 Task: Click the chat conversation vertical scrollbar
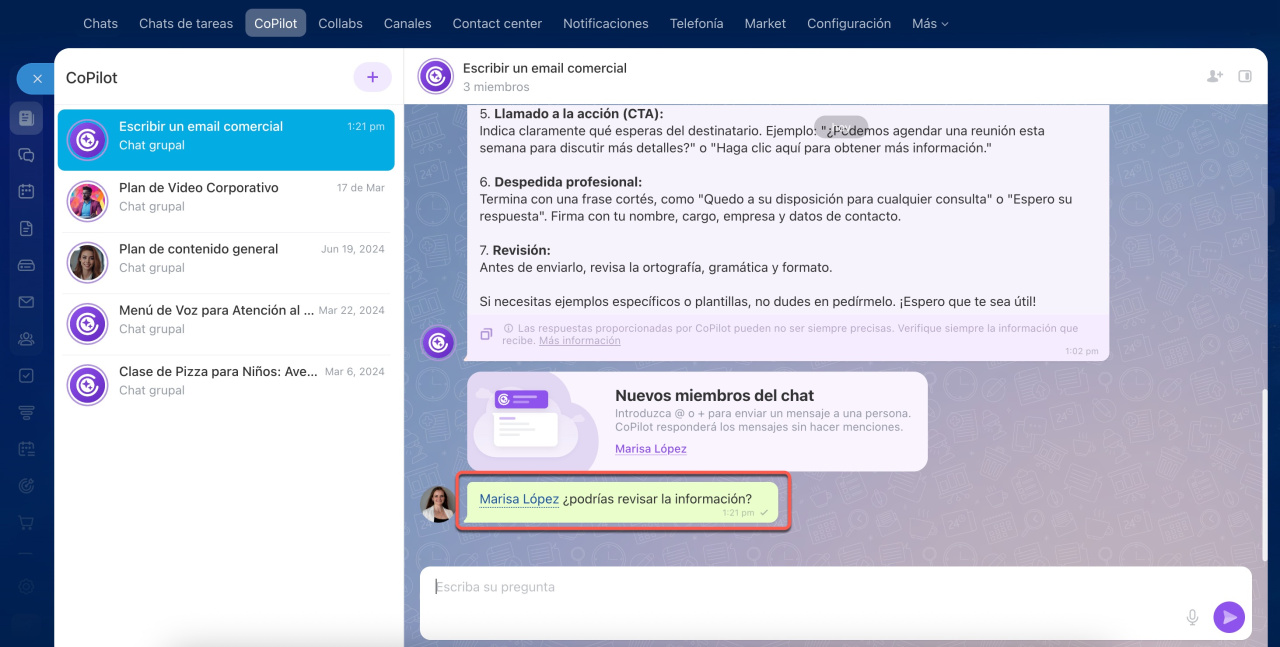pyautogui.click(x=1265, y=475)
